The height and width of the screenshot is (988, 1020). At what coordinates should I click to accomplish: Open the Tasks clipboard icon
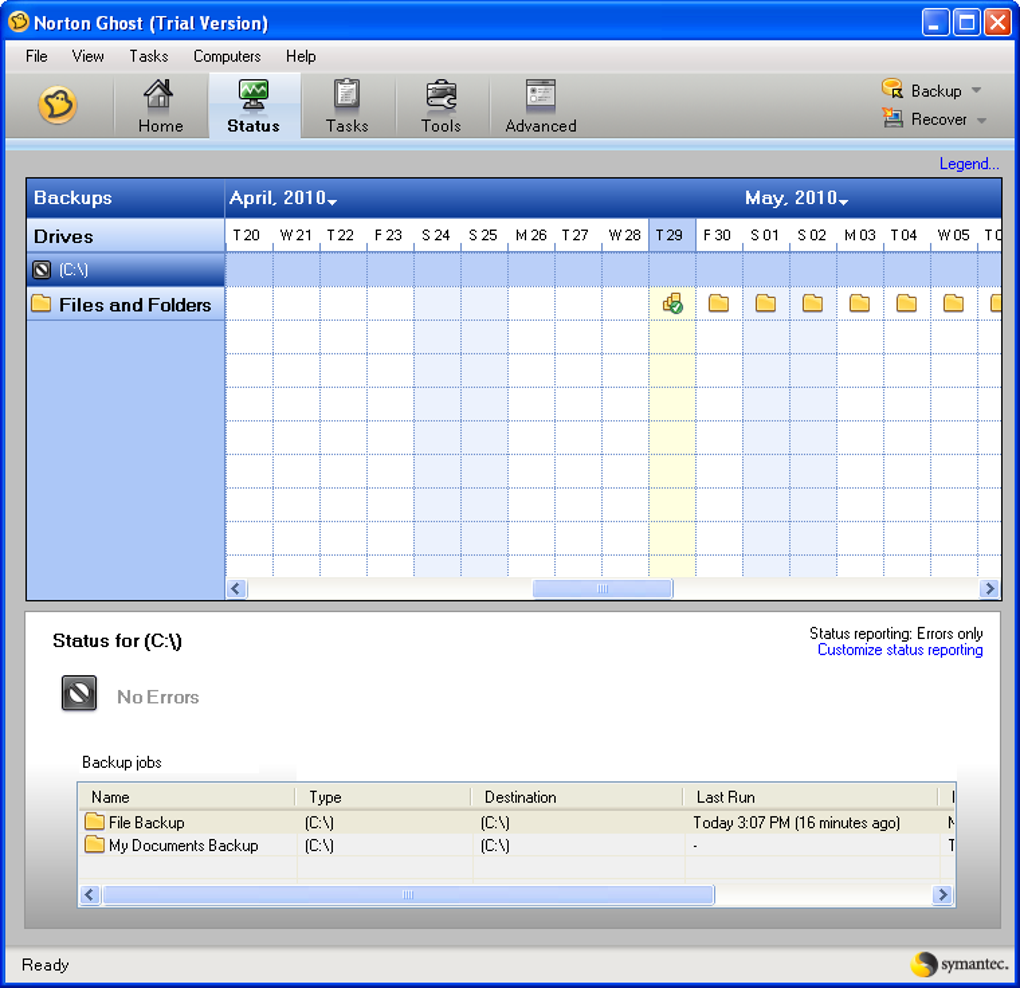pos(347,94)
